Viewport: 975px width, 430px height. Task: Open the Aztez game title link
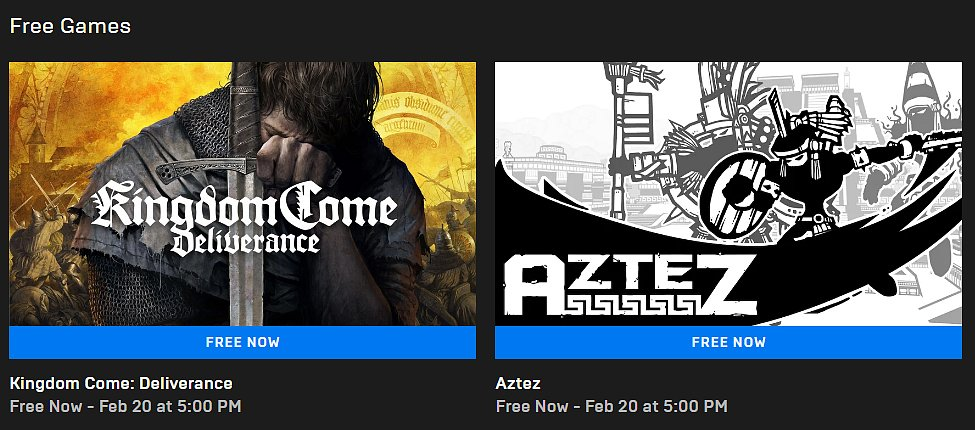518,383
